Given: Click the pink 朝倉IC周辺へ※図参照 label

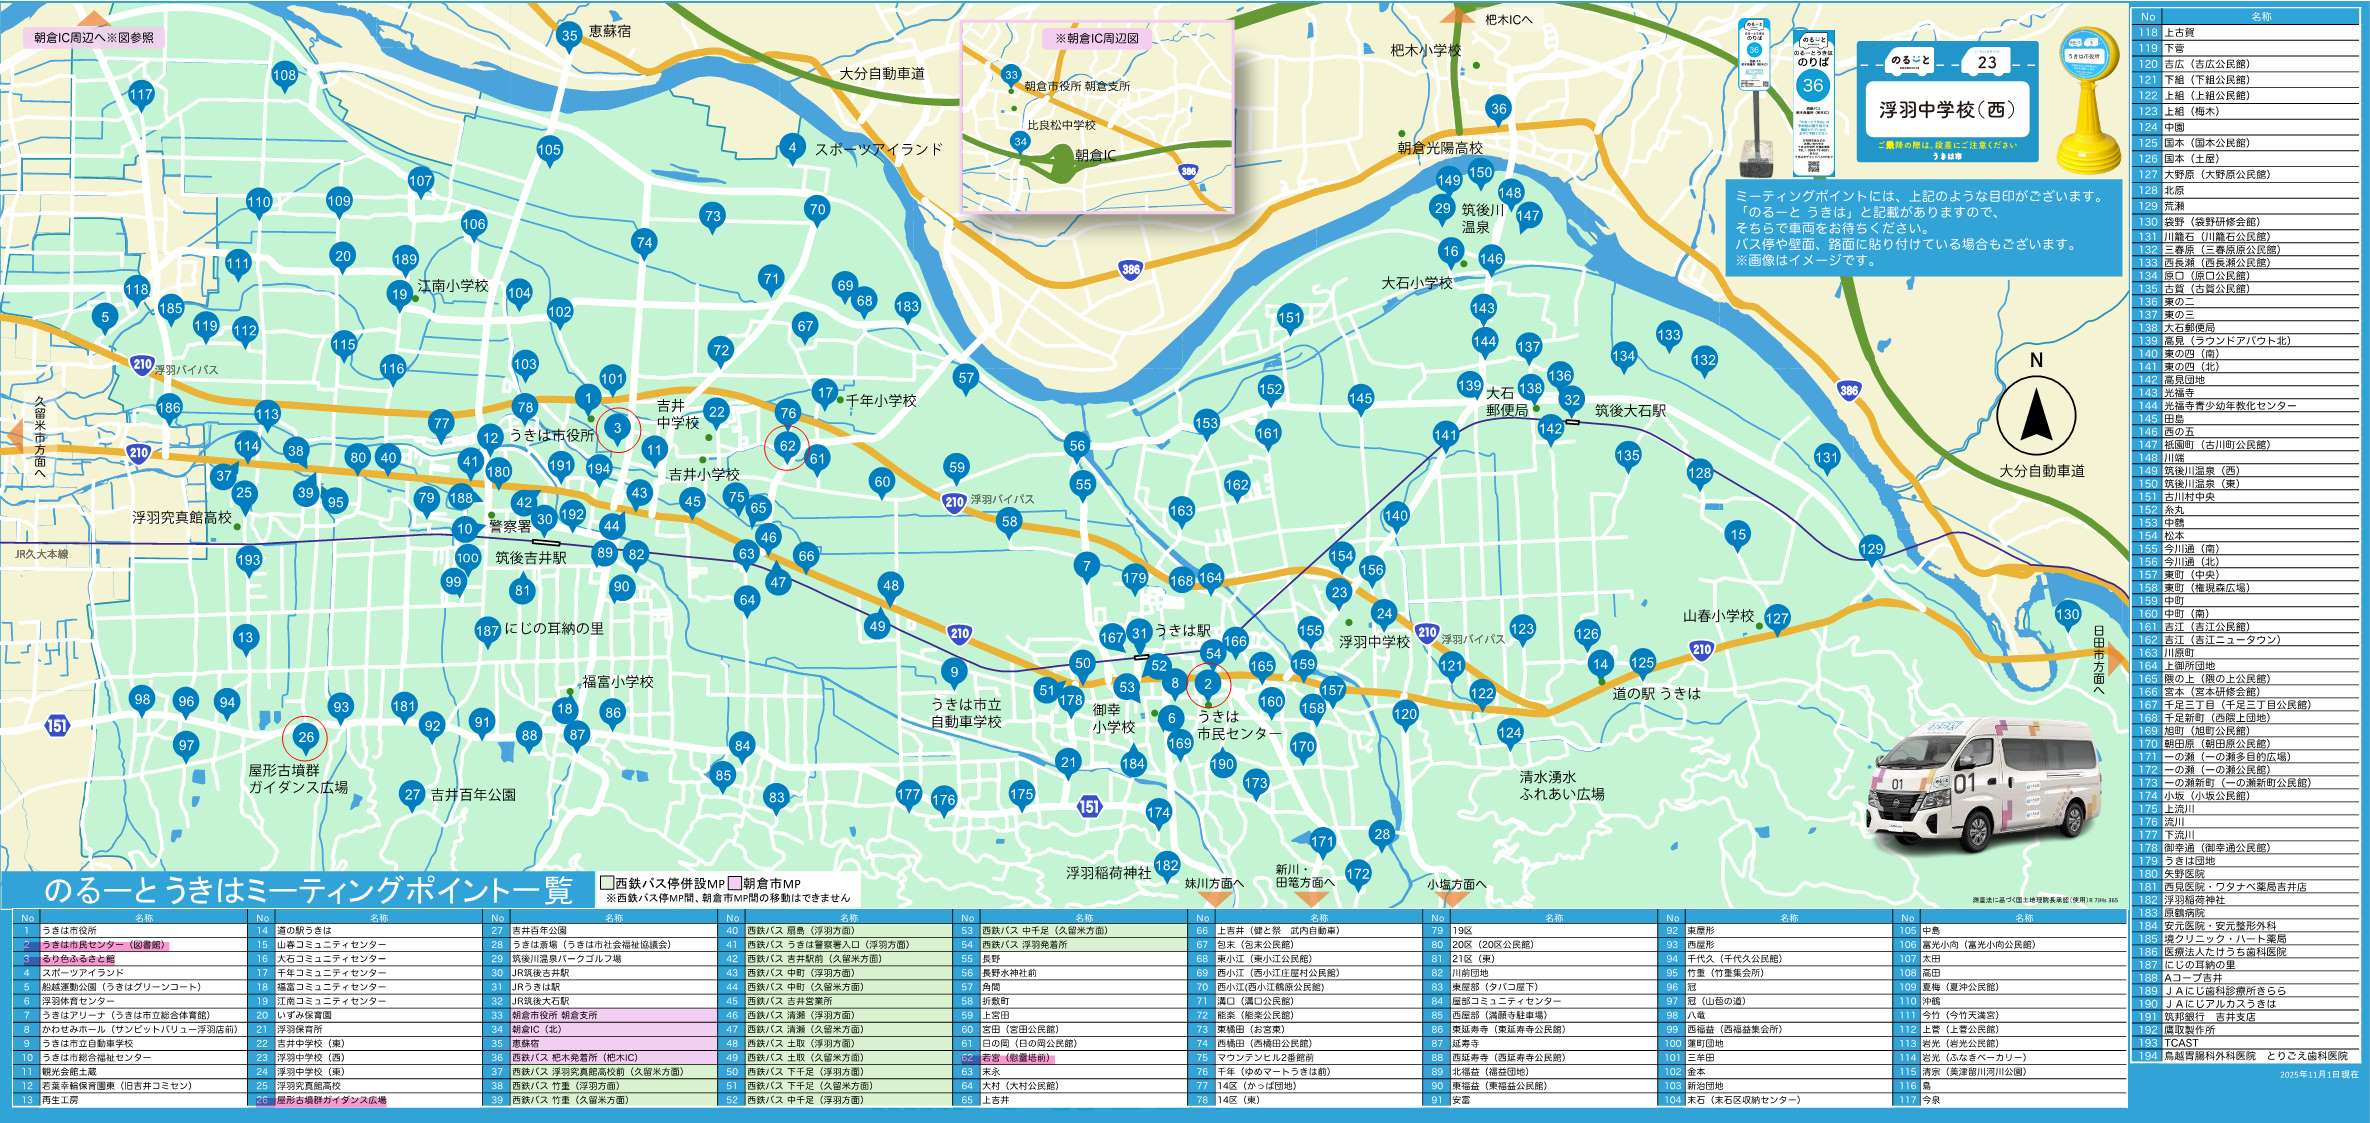Looking at the screenshot, I should pyautogui.click(x=94, y=38).
